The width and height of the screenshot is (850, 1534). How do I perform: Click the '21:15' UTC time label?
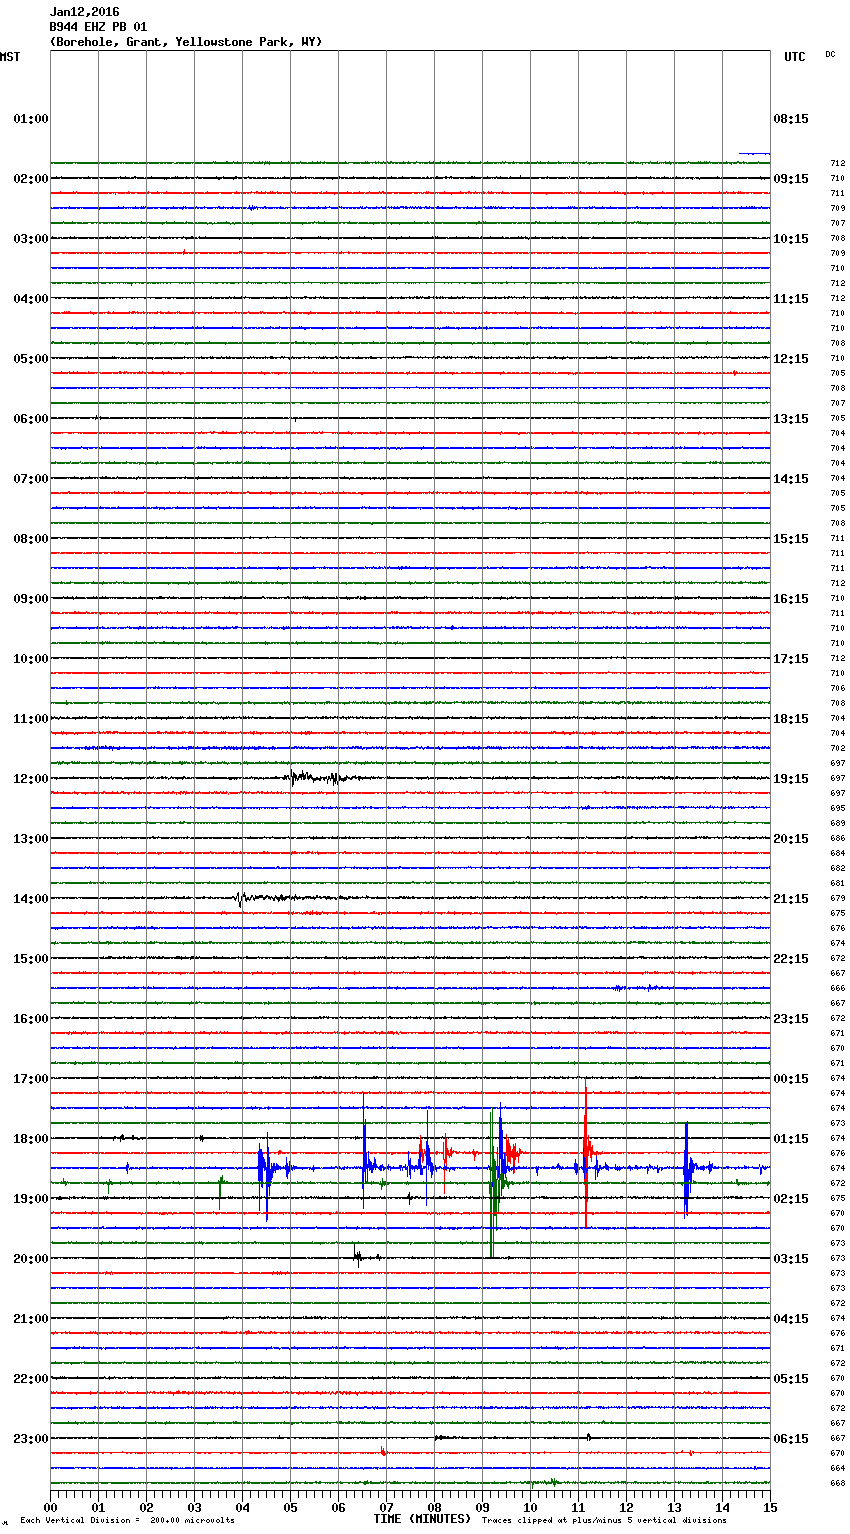[x=791, y=899]
